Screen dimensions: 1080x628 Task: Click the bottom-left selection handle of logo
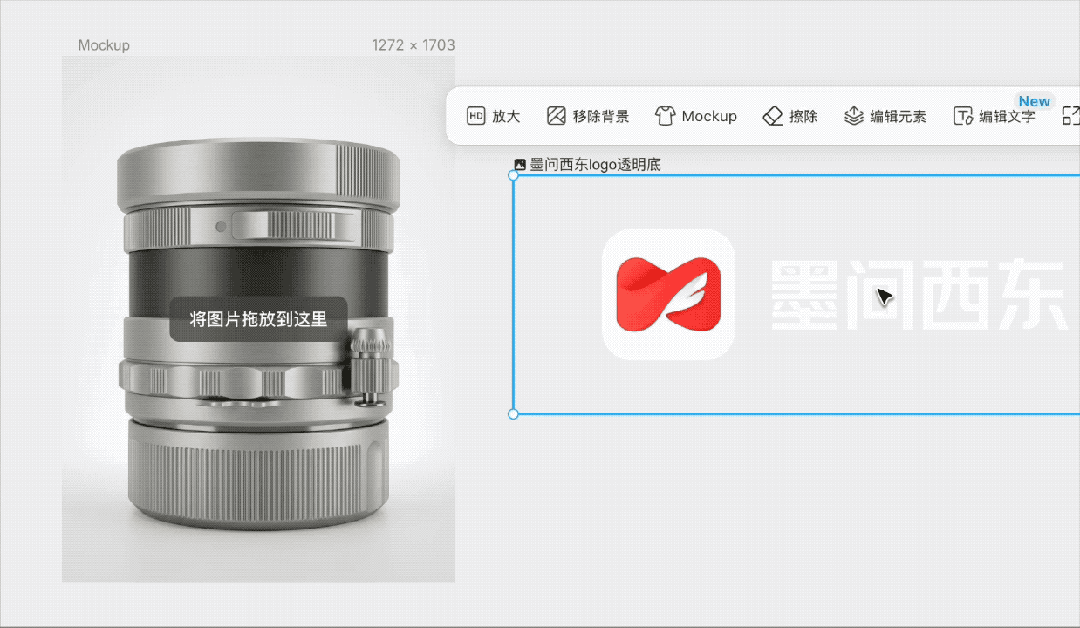[514, 414]
